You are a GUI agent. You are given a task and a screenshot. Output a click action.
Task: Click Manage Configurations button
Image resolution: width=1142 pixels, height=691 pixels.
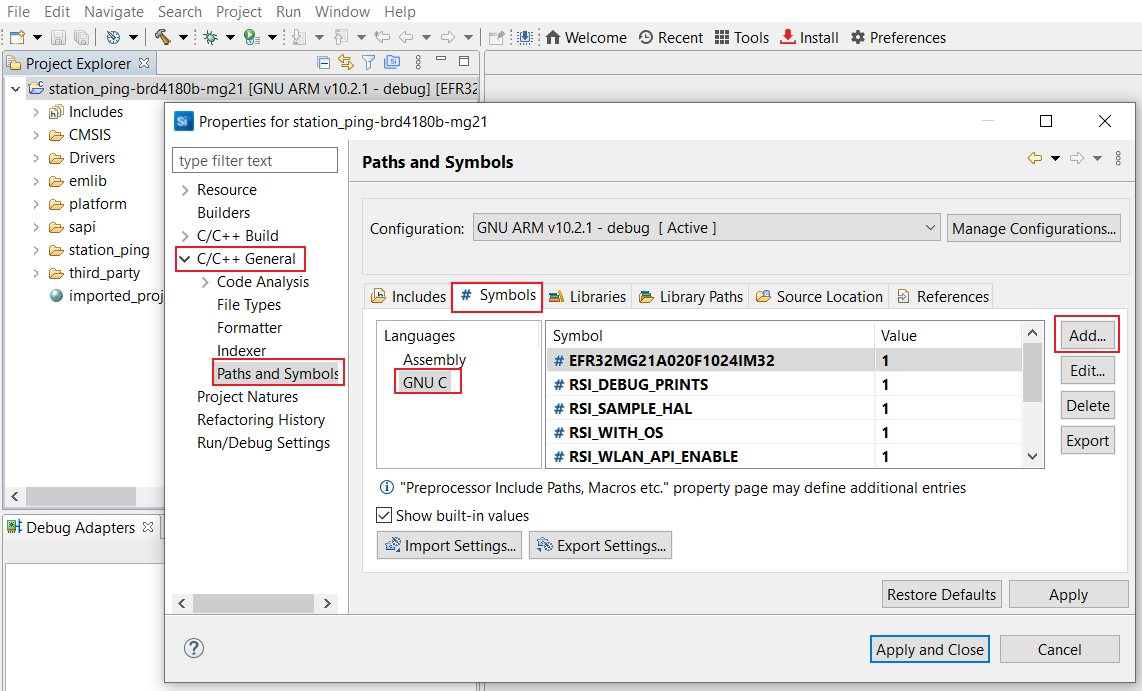click(1033, 227)
